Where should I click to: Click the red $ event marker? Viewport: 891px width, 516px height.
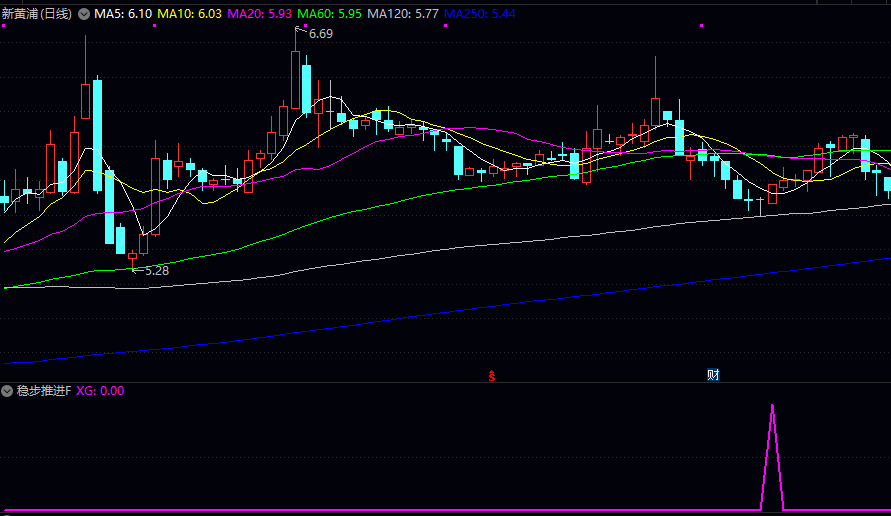click(x=492, y=376)
